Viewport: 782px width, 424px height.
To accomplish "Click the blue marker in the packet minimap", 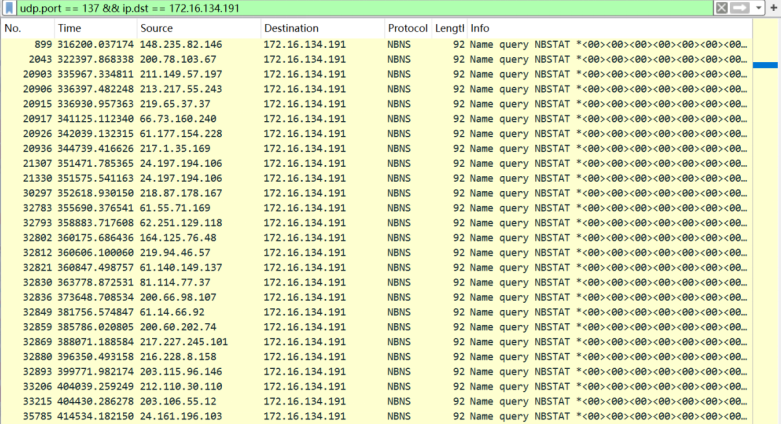I will 766,65.
